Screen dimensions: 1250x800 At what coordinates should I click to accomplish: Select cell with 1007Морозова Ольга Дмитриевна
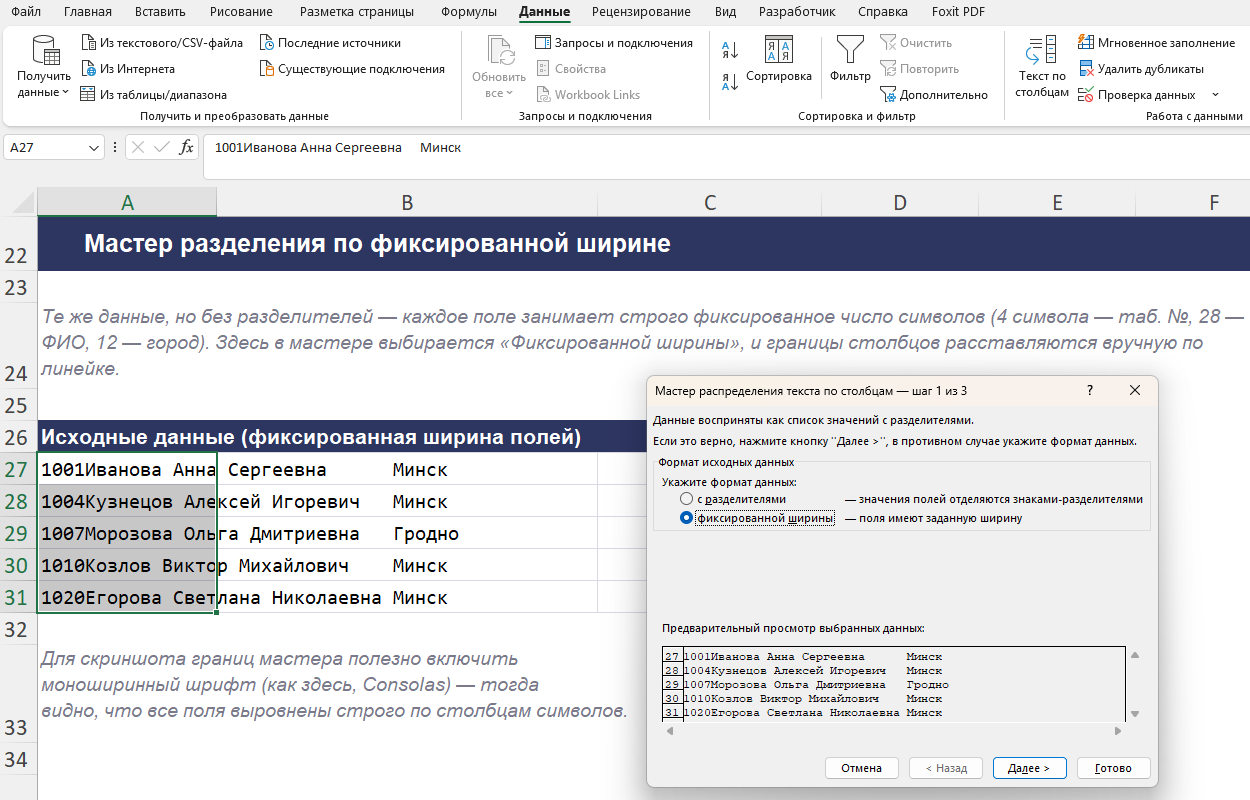127,534
